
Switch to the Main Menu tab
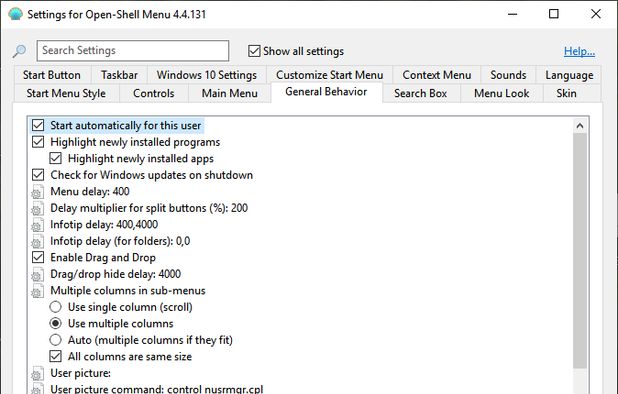click(x=230, y=93)
